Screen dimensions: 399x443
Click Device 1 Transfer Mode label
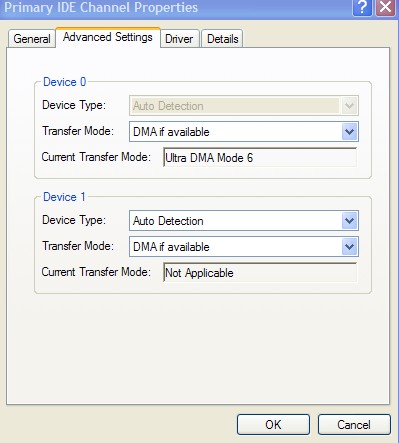click(x=78, y=246)
